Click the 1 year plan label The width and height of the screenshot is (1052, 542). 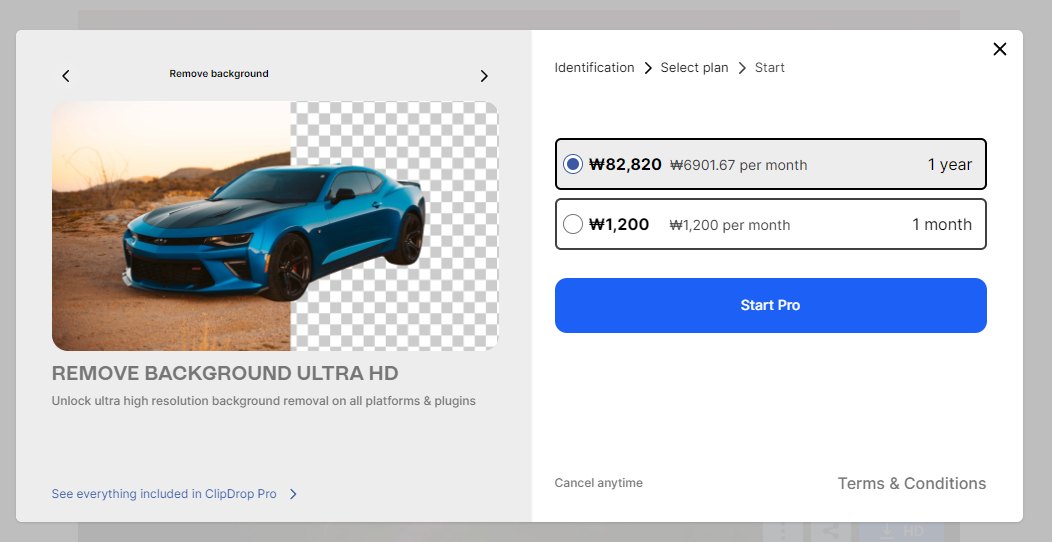949,164
